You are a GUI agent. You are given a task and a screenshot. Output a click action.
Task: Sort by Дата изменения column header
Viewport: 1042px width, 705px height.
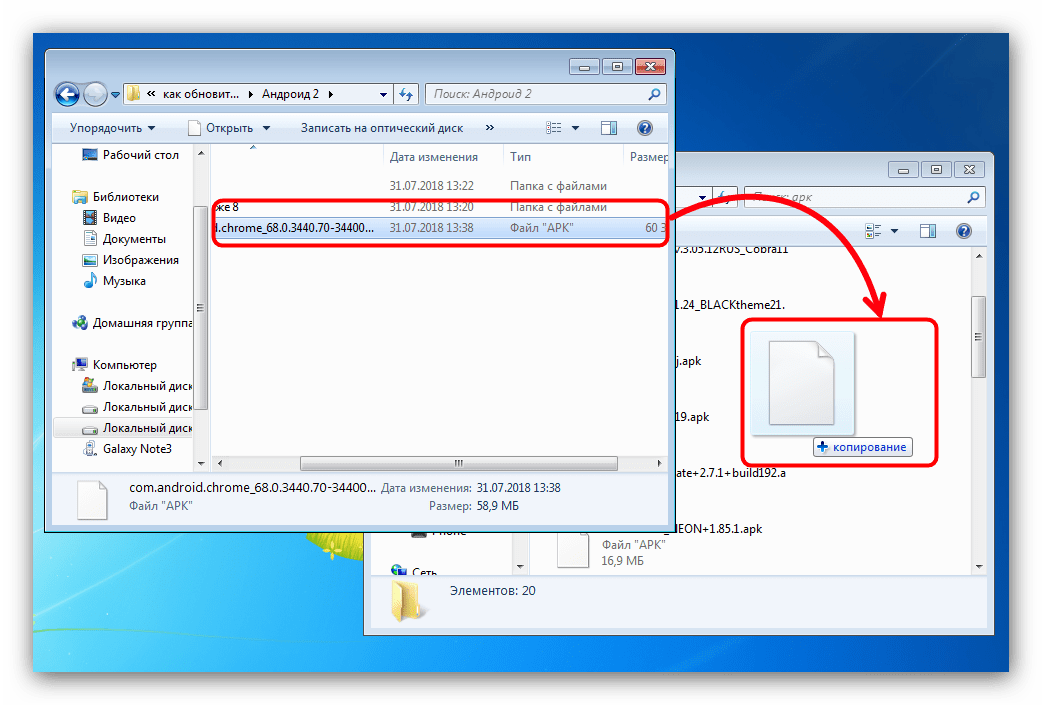[433, 157]
